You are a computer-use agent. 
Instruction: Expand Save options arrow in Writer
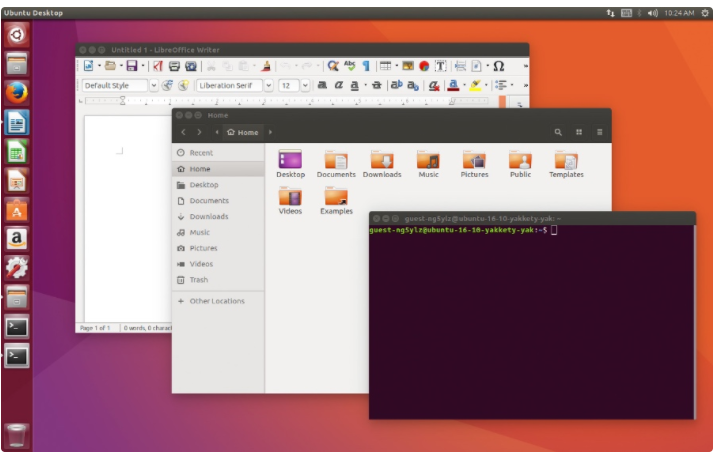(143, 66)
